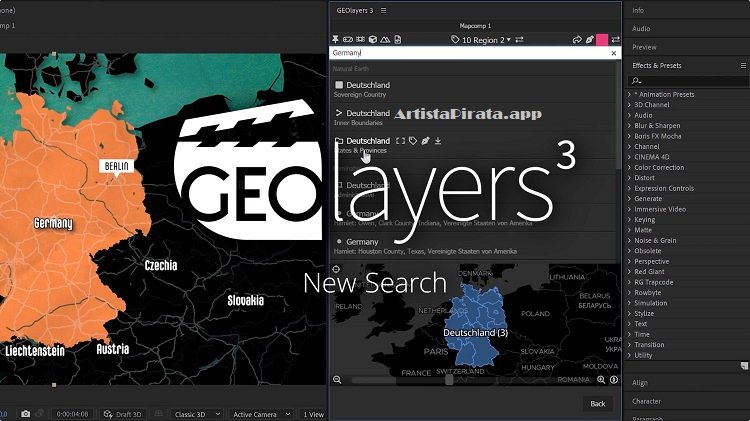The image size is (750, 421).
Task: Click zoom in magnifier on map preview
Action: 601,380
